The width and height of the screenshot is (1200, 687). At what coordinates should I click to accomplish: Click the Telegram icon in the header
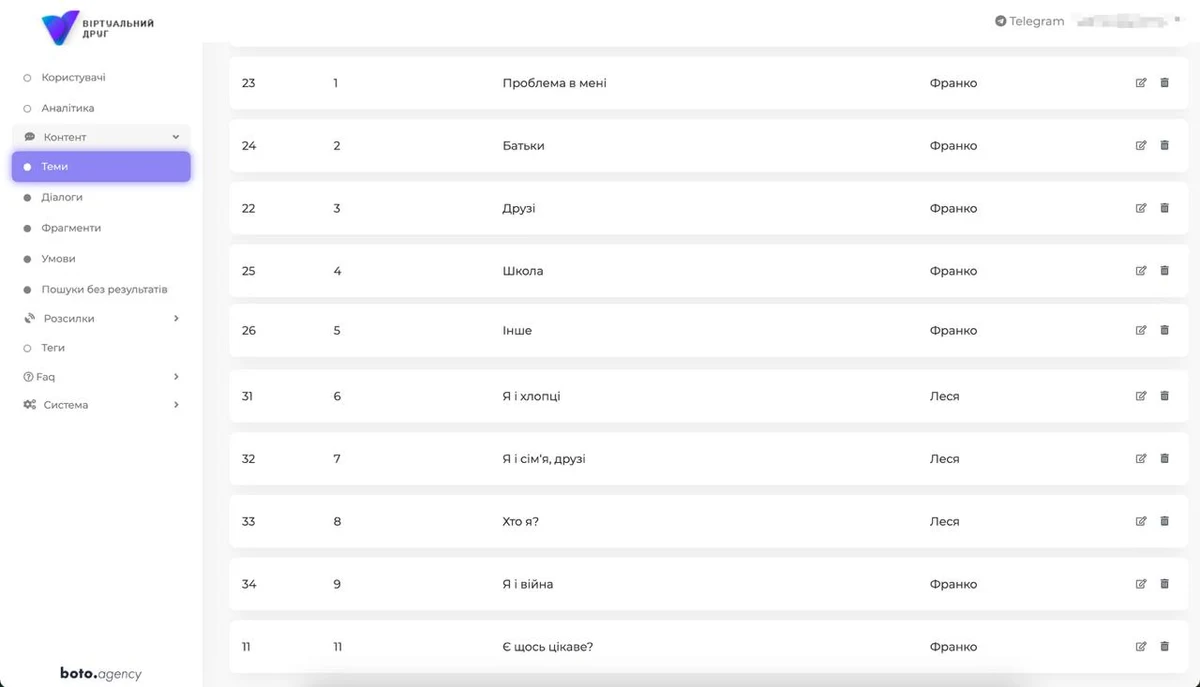[1000, 21]
